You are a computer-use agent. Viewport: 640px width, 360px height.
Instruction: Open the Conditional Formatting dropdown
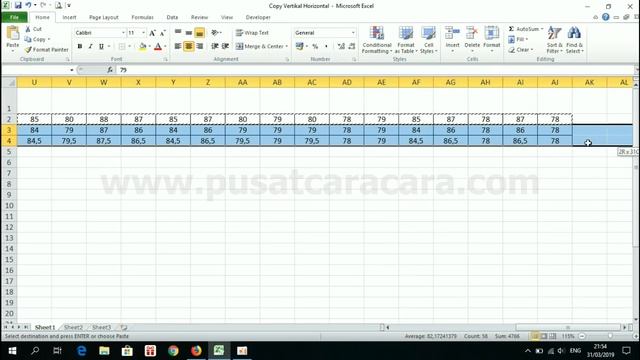click(x=377, y=40)
